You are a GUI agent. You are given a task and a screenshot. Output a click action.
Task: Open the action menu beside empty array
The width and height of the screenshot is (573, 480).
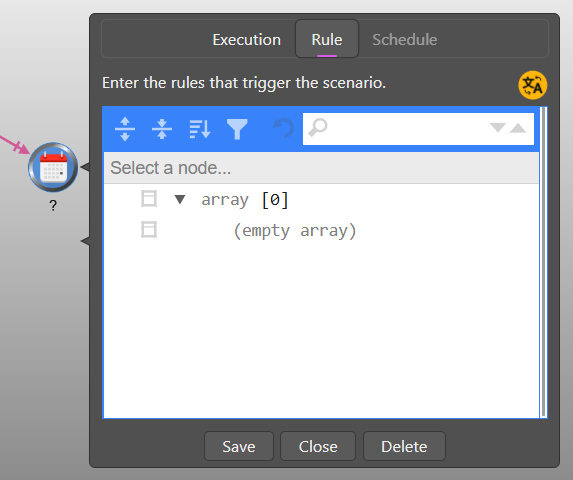149,230
